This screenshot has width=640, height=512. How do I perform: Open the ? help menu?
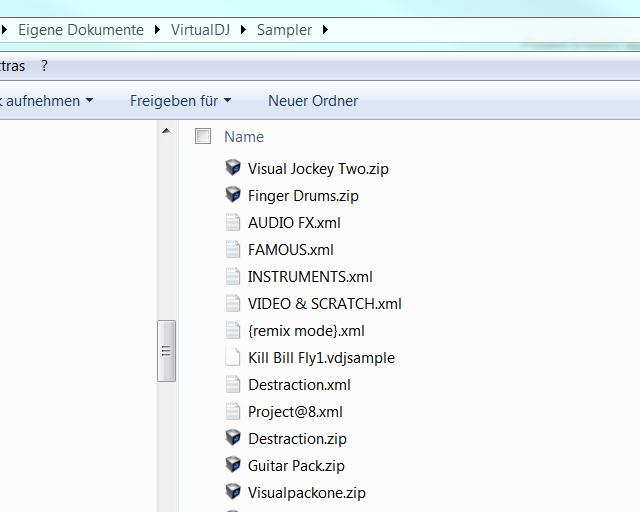point(44,66)
